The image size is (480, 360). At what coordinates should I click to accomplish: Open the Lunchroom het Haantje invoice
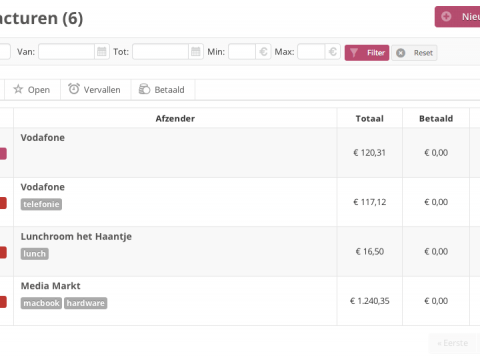point(76,236)
